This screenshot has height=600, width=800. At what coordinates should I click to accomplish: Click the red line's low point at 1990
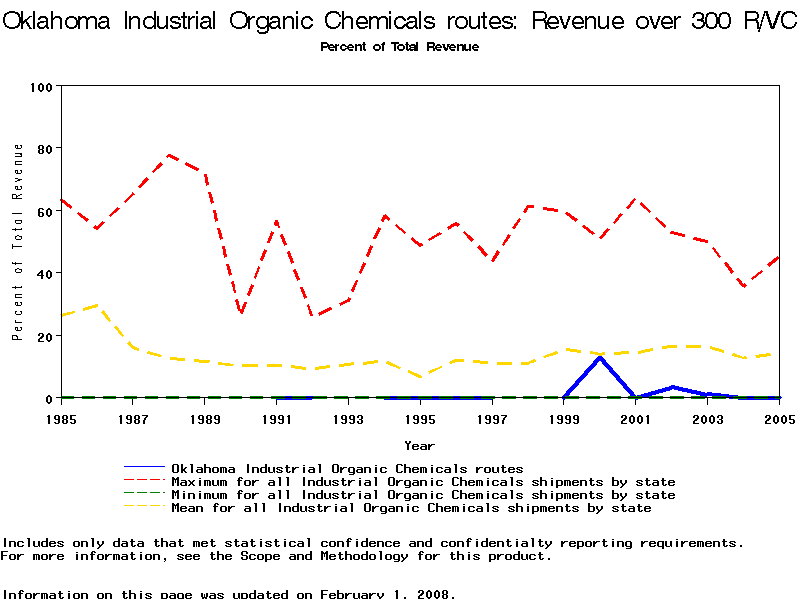(x=241, y=313)
